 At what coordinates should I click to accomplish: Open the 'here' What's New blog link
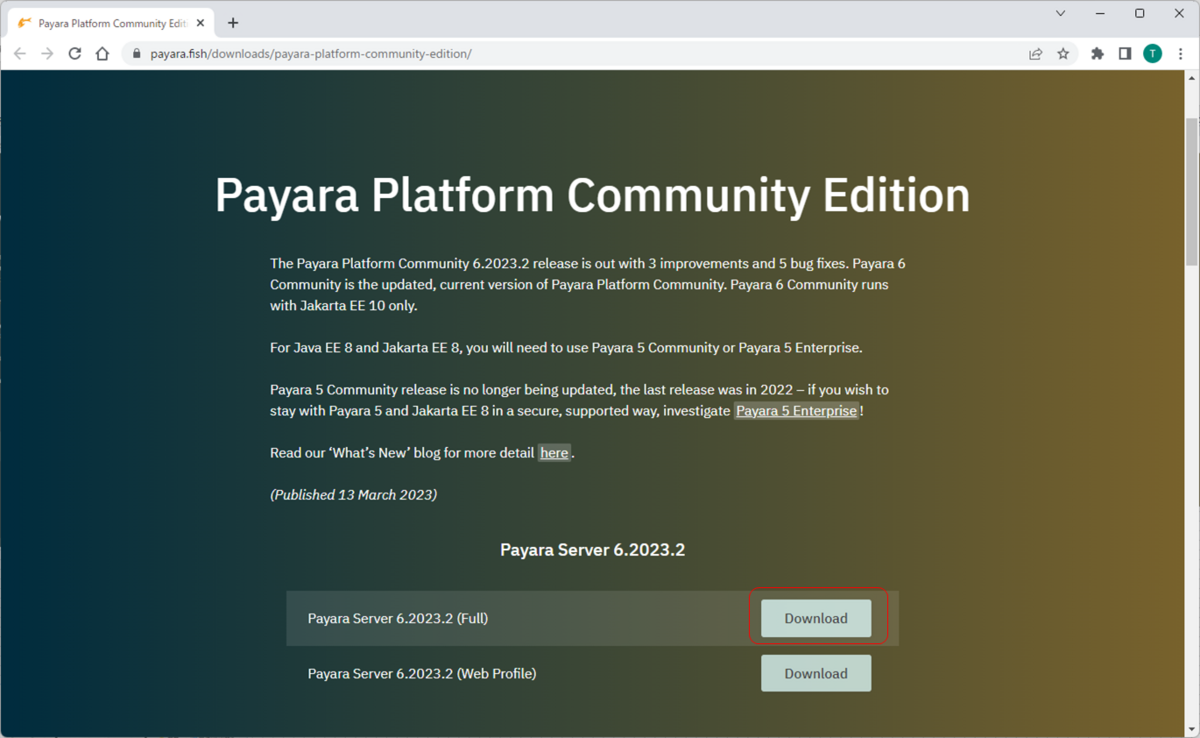[554, 453]
